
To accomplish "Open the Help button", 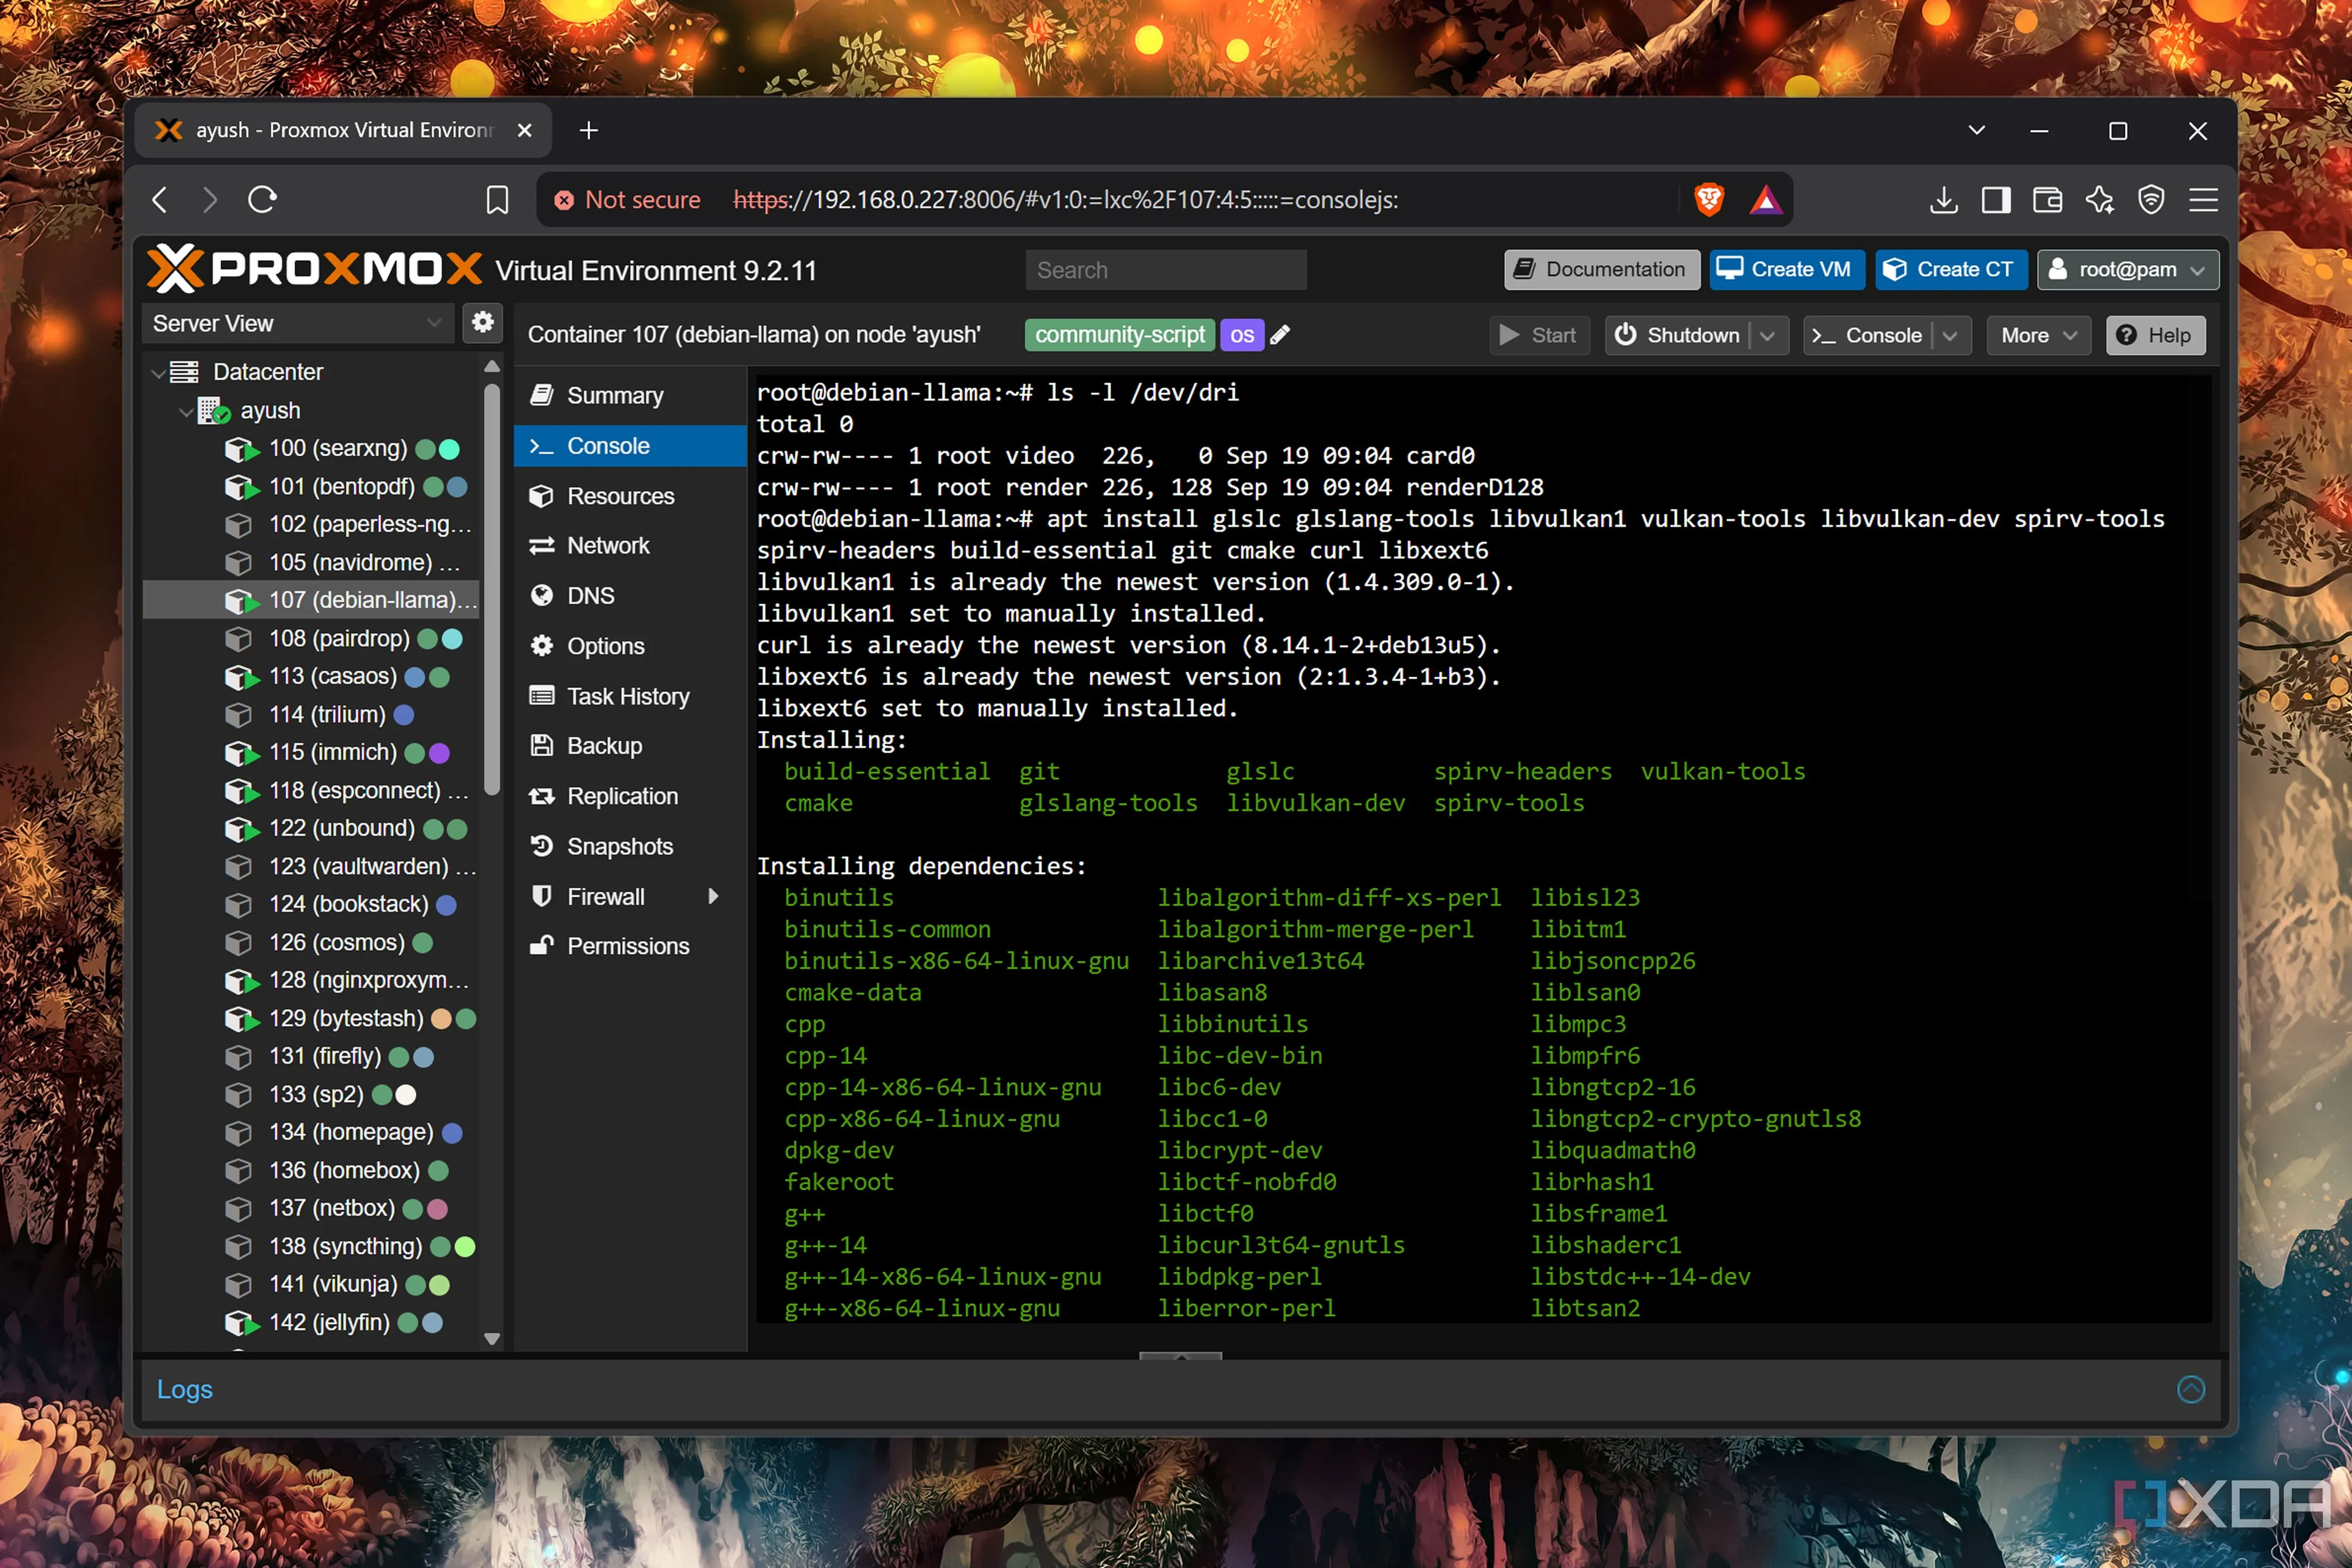I will point(2155,336).
